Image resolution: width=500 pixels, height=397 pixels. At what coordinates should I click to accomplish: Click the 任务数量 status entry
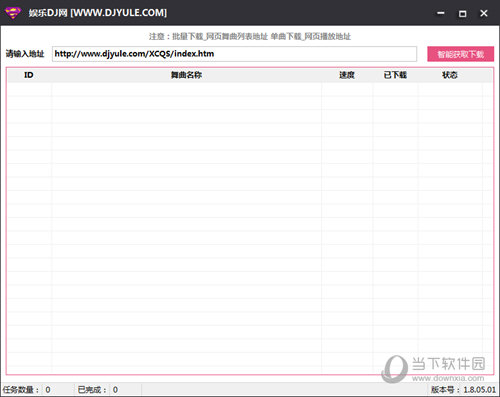pyautogui.click(x=27, y=389)
